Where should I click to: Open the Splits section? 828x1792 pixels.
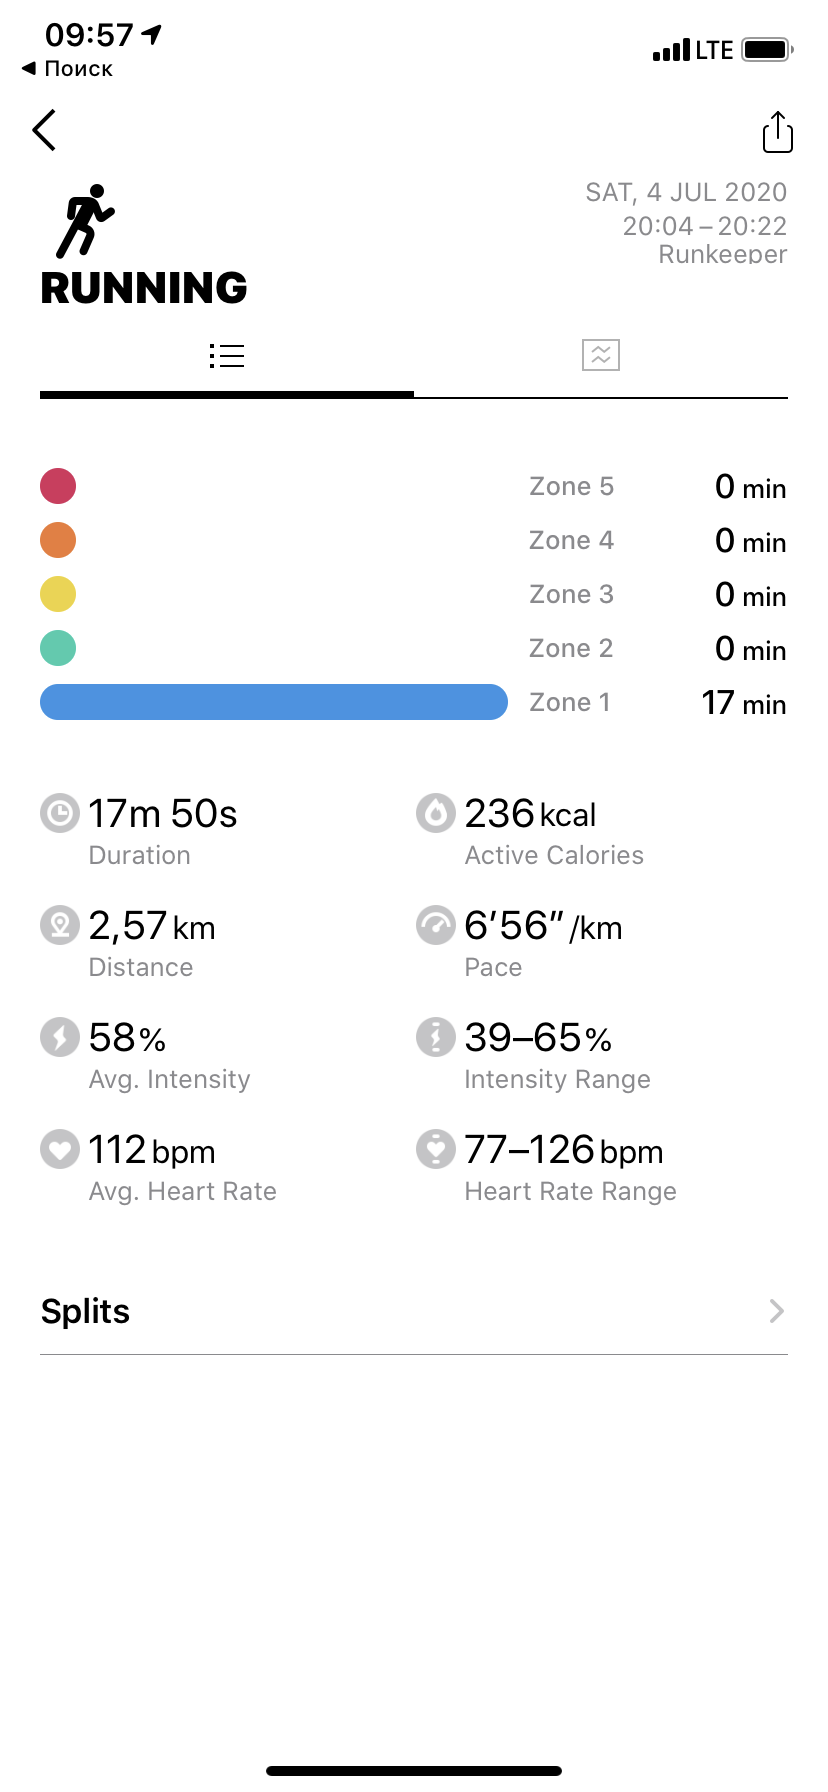click(86, 1311)
